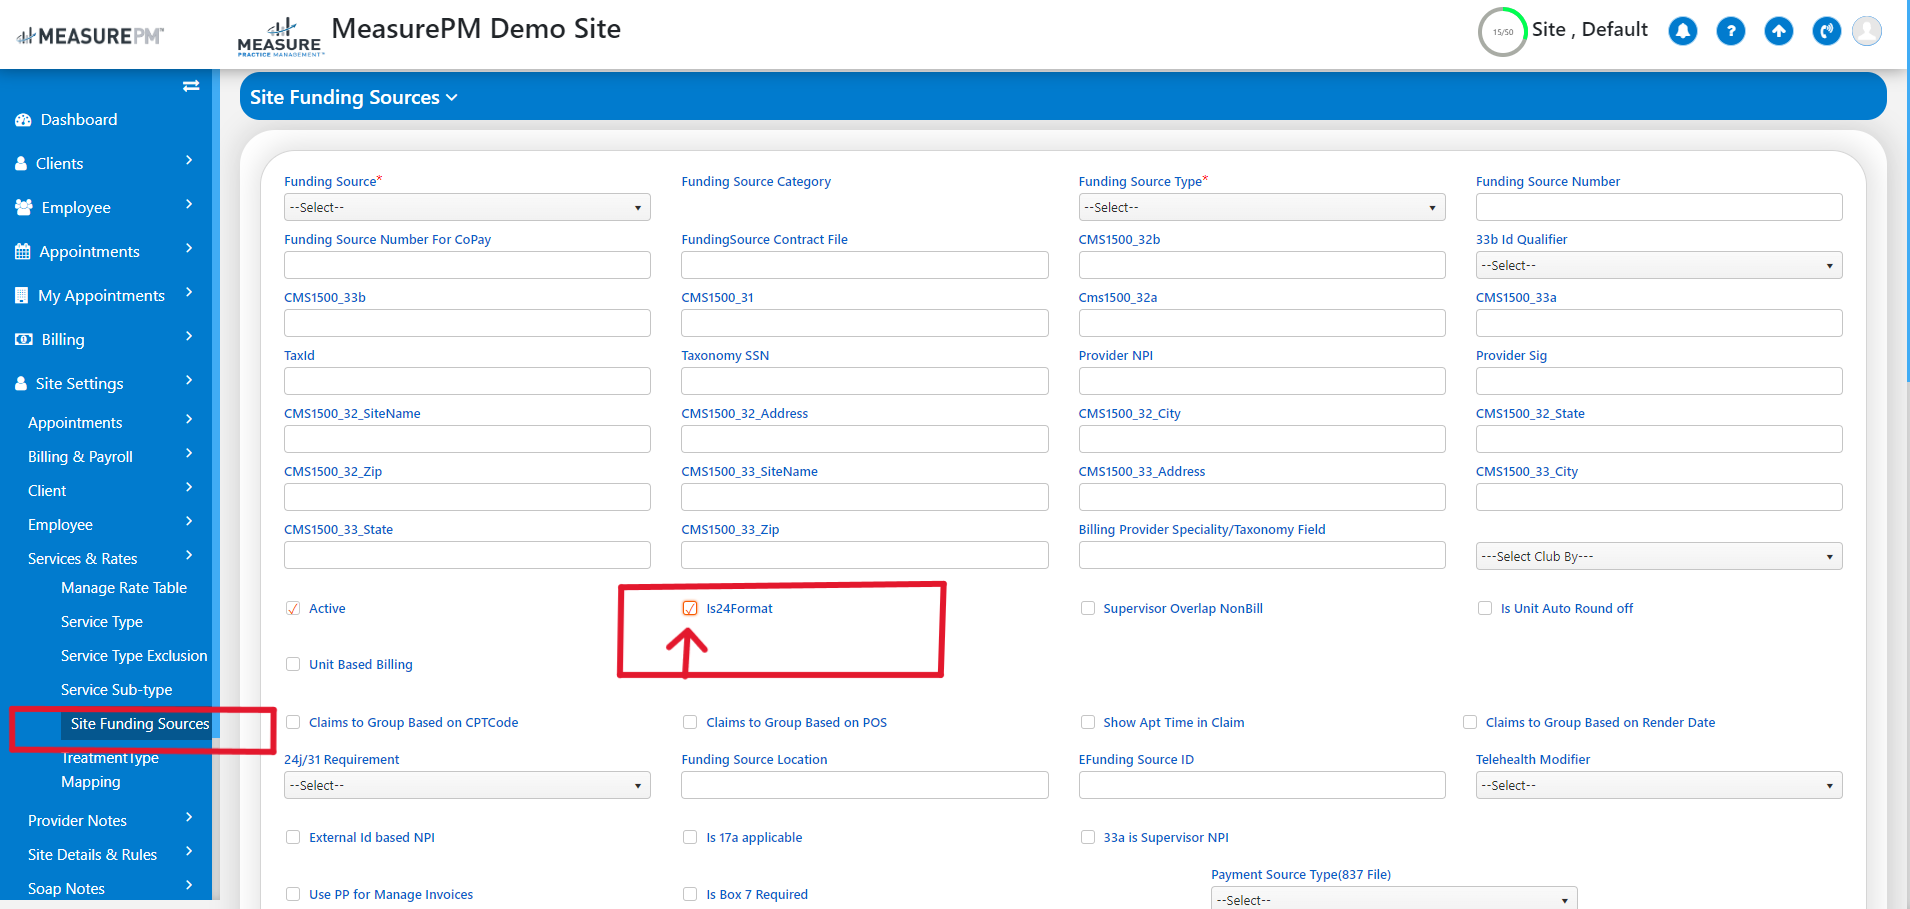This screenshot has height=909, width=1910.
Task: Expand Billing & Payroll submenu chevron
Action: coord(189,453)
